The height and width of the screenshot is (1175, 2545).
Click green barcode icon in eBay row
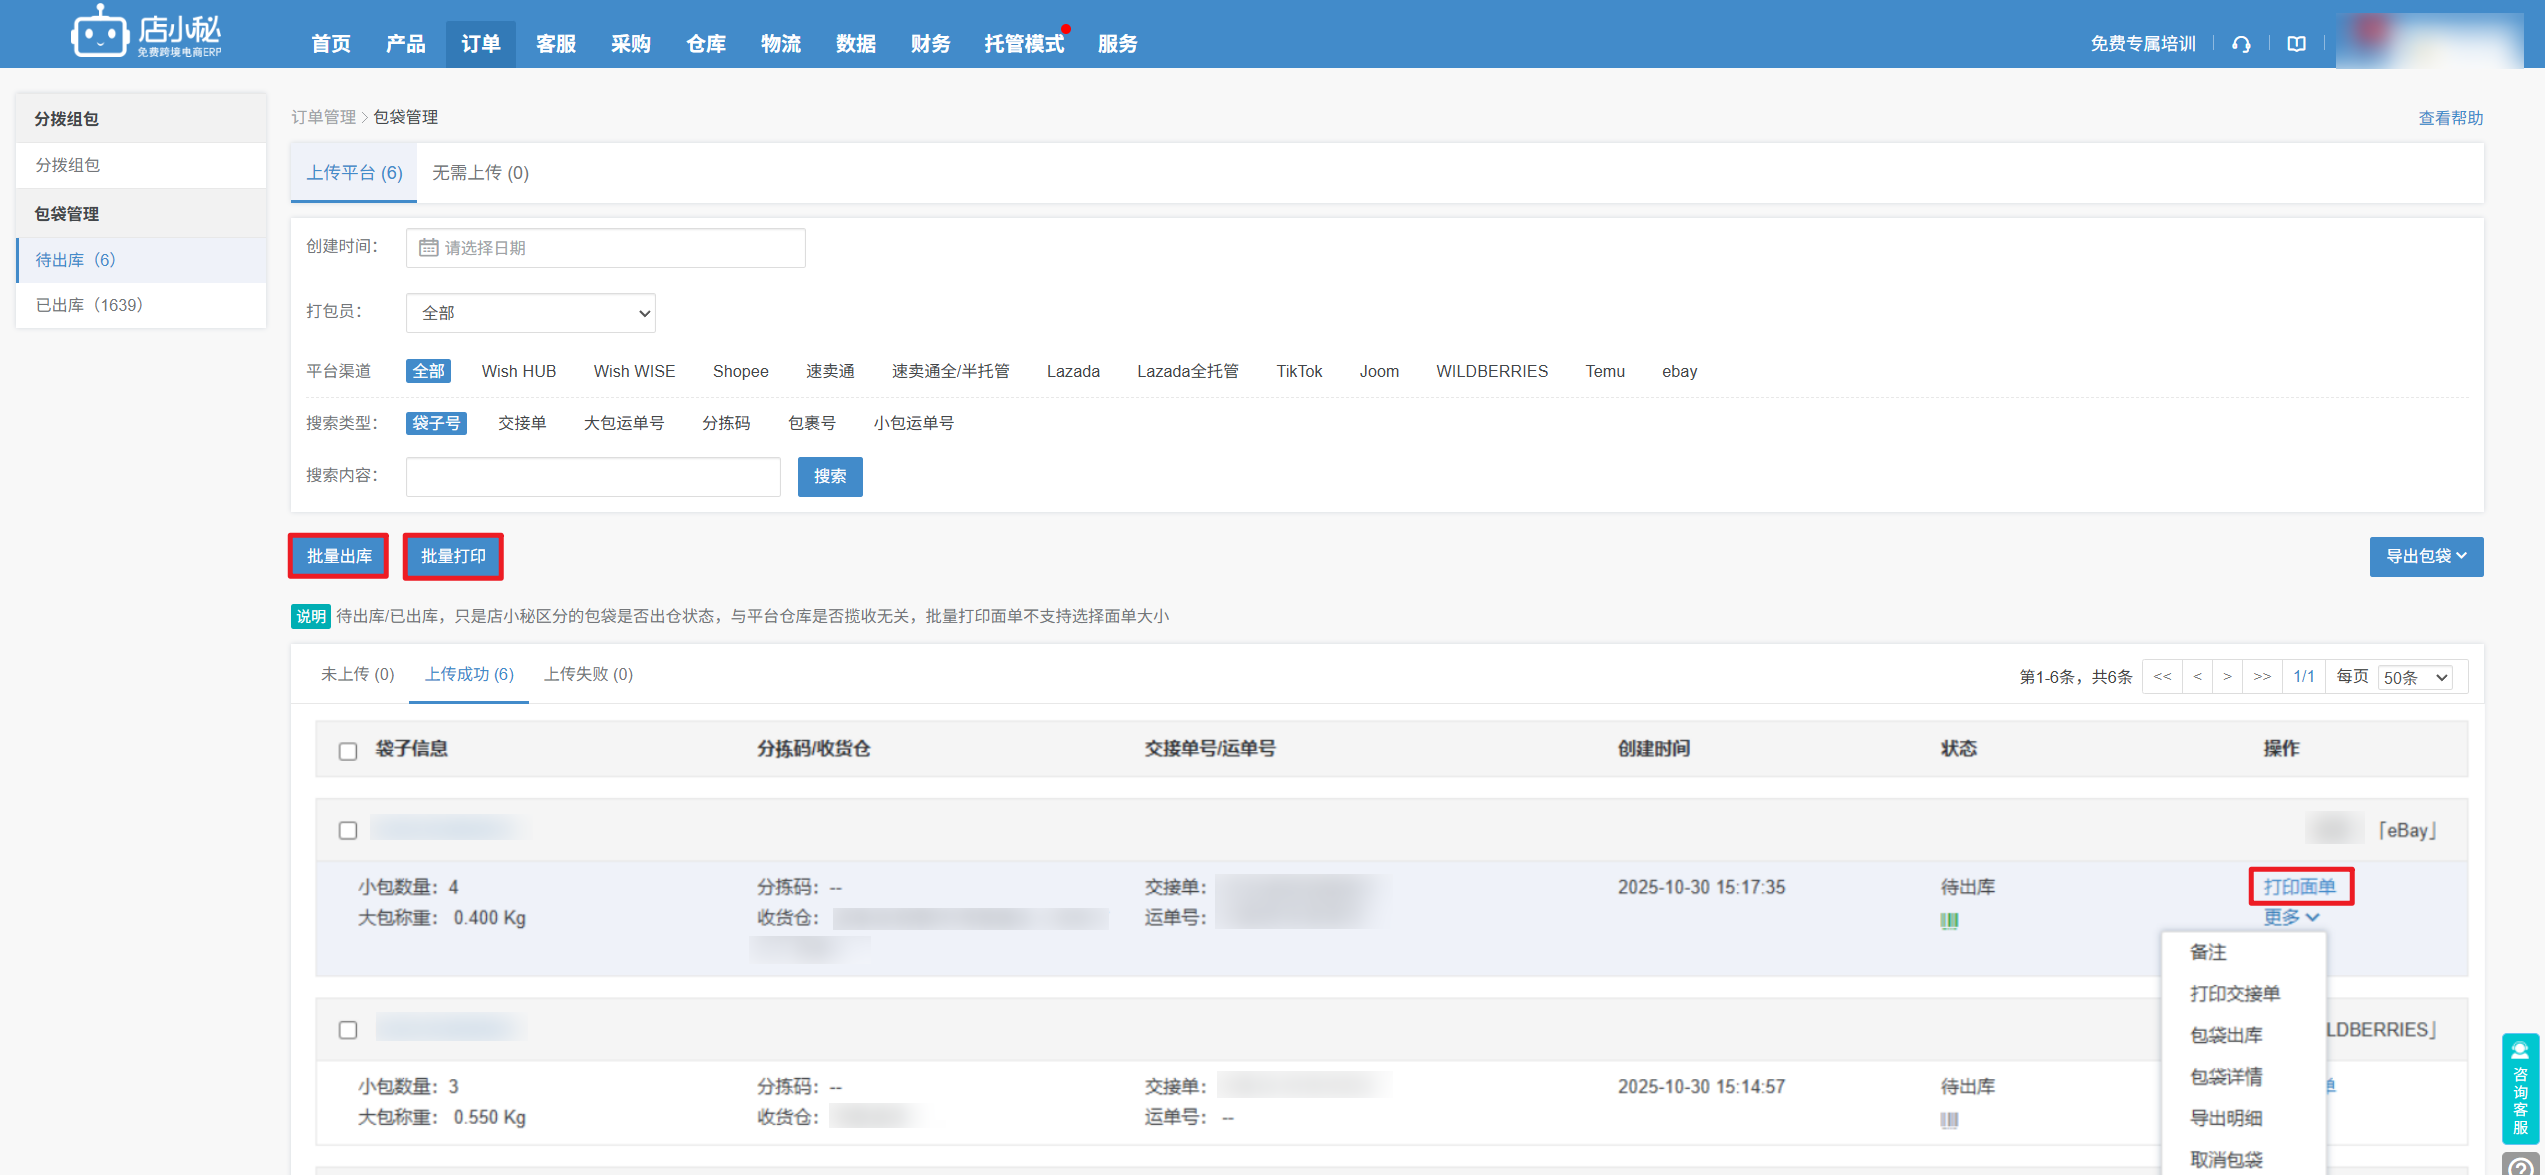tap(1949, 920)
